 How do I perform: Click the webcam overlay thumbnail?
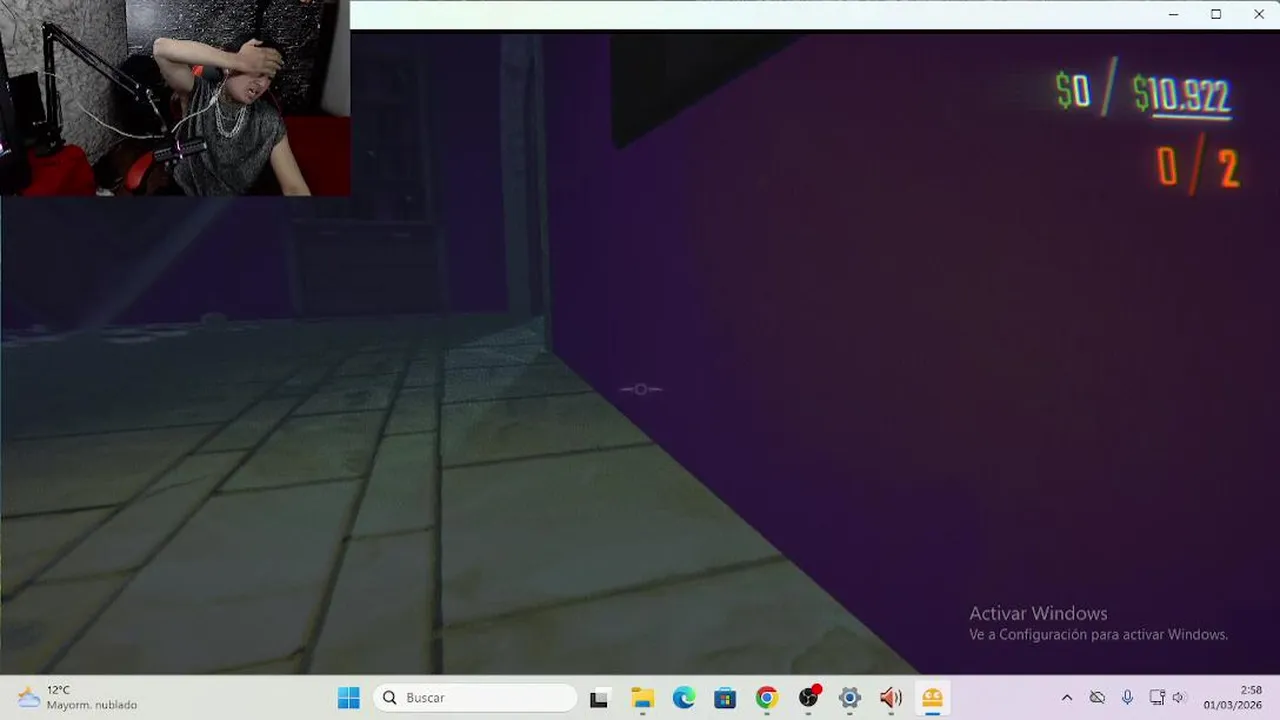[x=175, y=98]
